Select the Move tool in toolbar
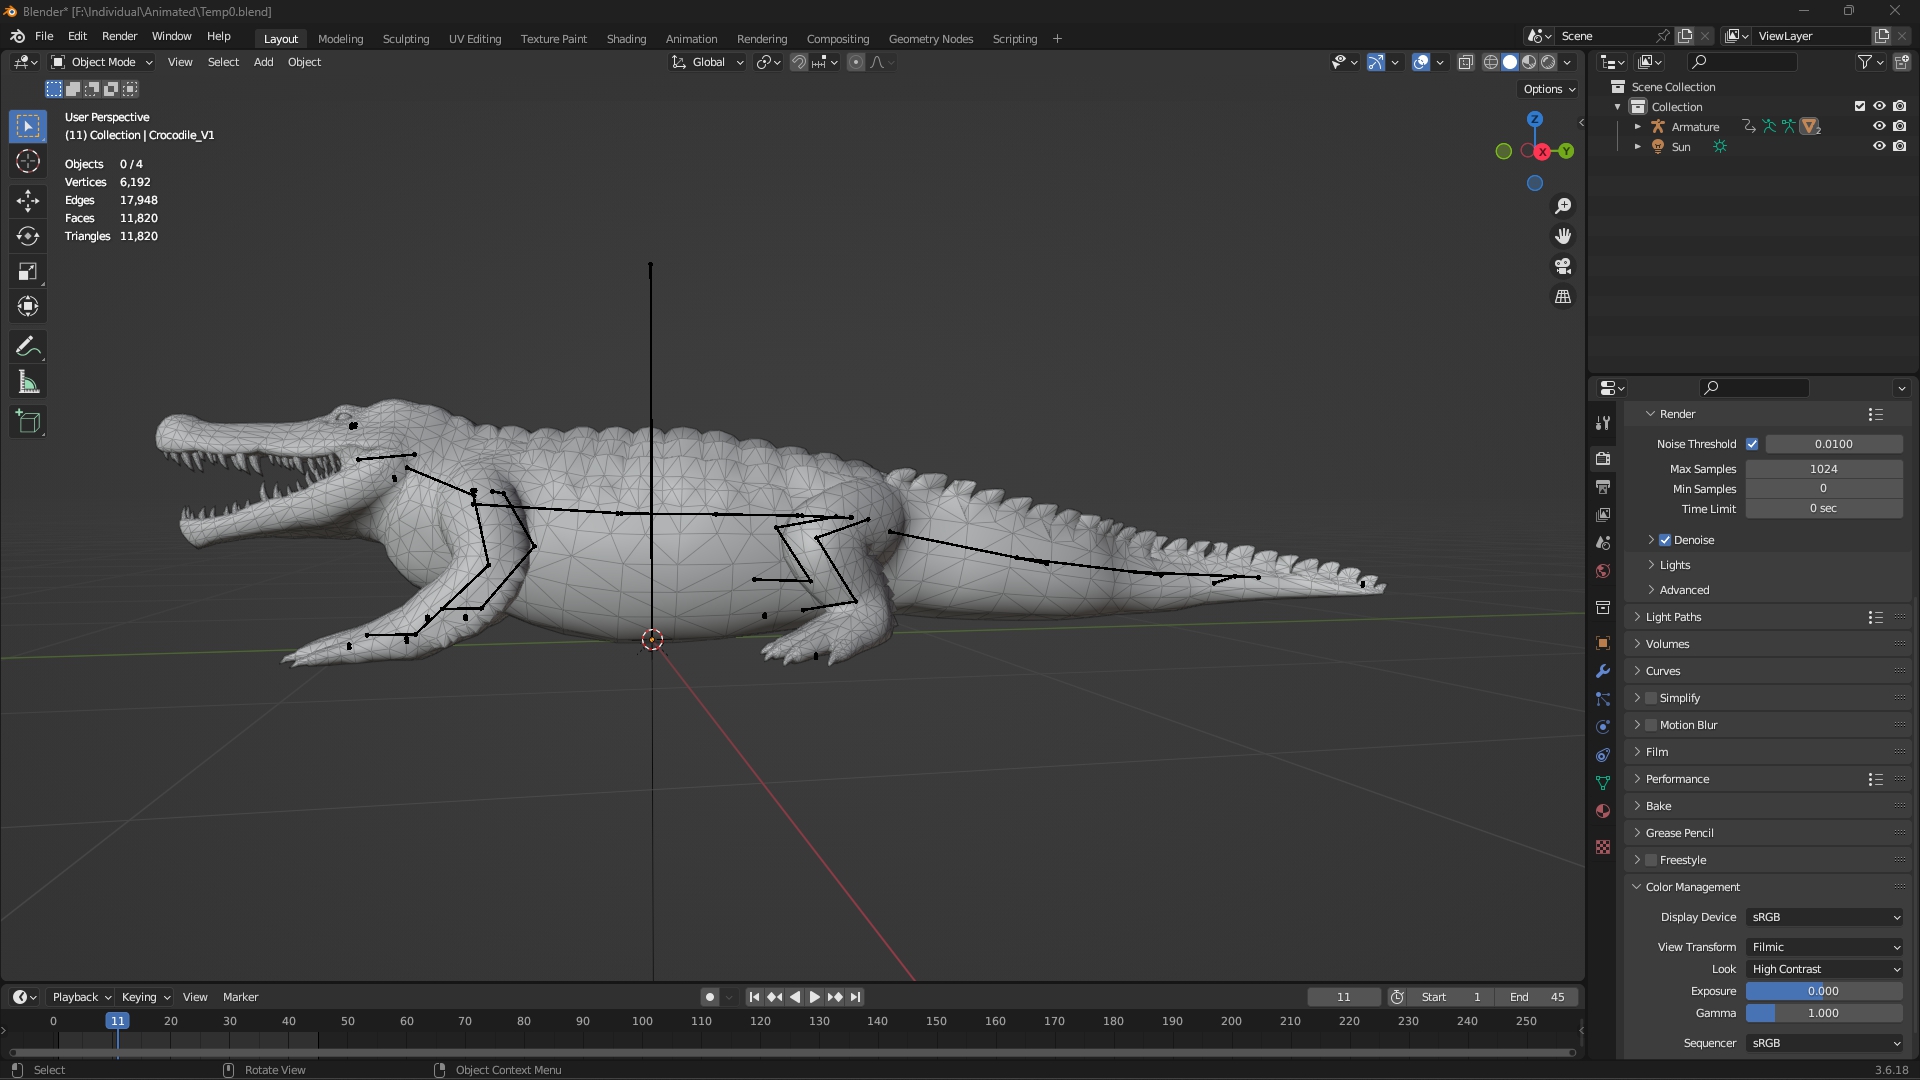 pos(28,200)
